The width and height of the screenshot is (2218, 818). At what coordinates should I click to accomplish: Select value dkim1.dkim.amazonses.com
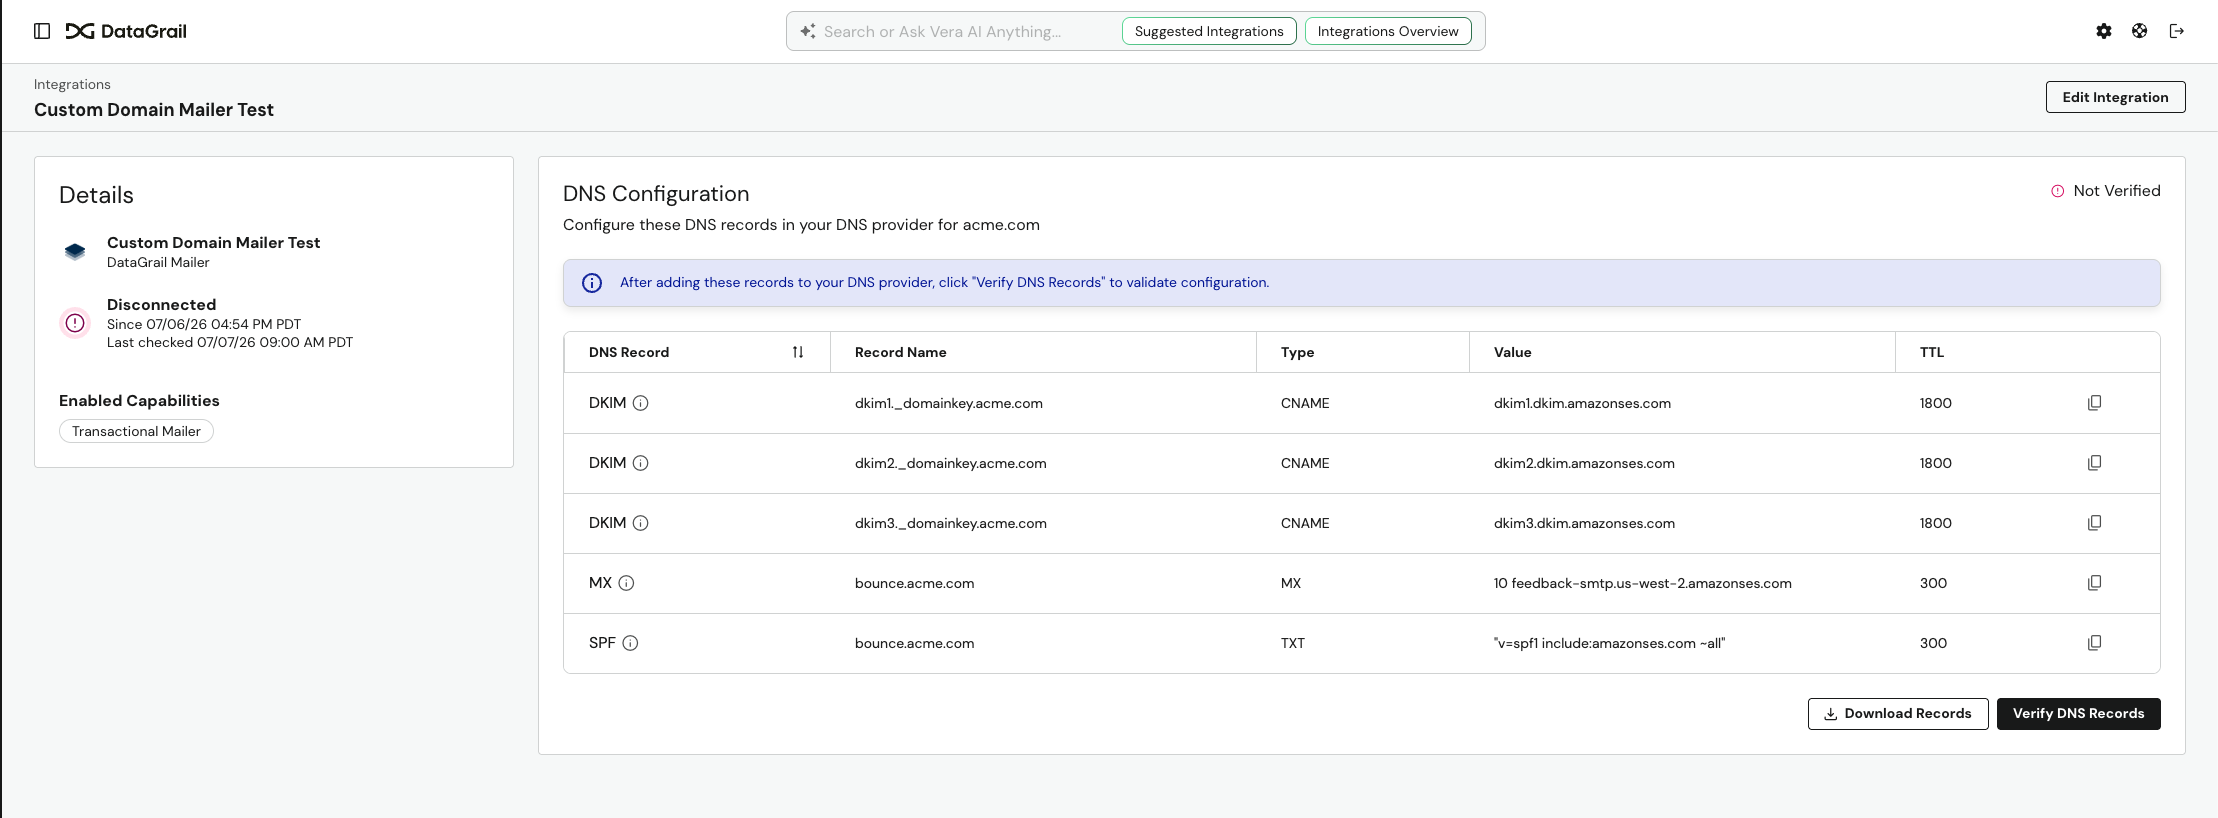point(1583,403)
